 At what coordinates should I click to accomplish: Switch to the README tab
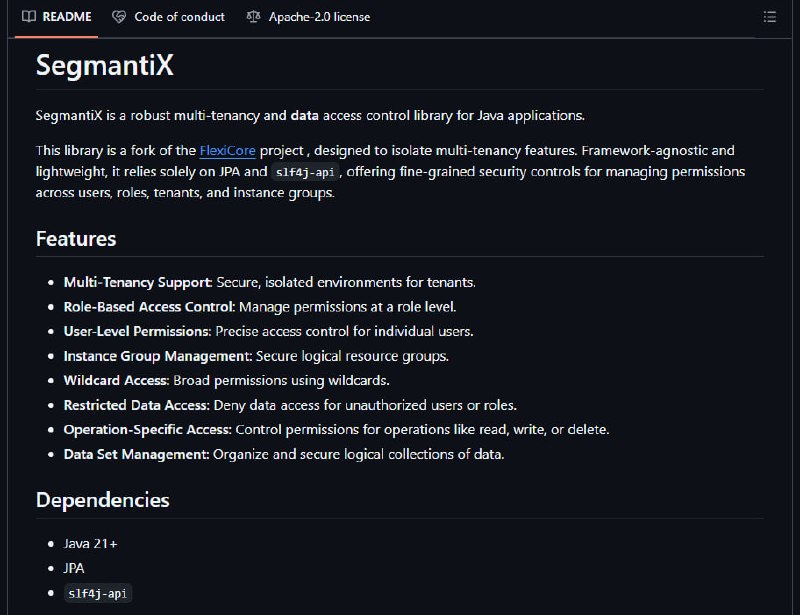pos(57,17)
